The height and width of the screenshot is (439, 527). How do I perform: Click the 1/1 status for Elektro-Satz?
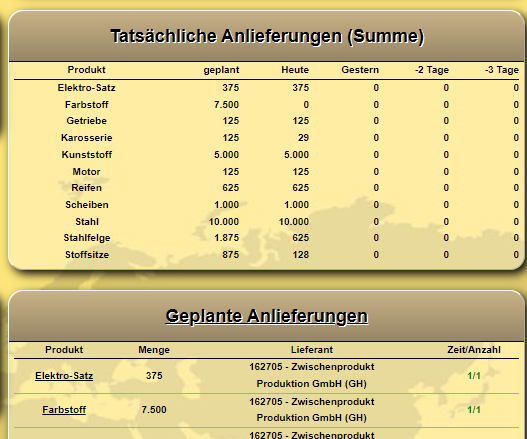pyautogui.click(x=474, y=375)
